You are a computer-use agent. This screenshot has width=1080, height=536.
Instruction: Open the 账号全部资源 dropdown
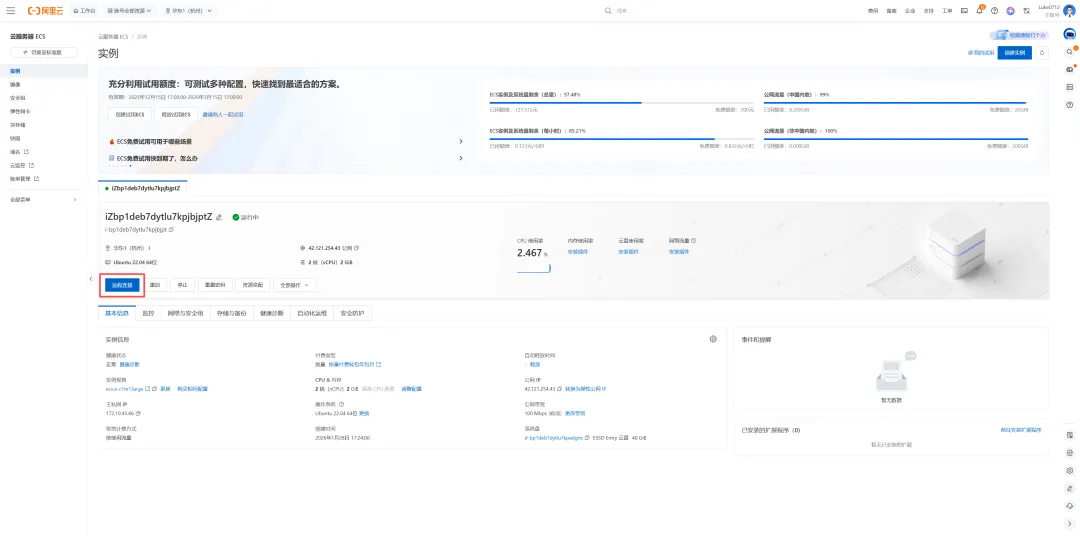130,11
